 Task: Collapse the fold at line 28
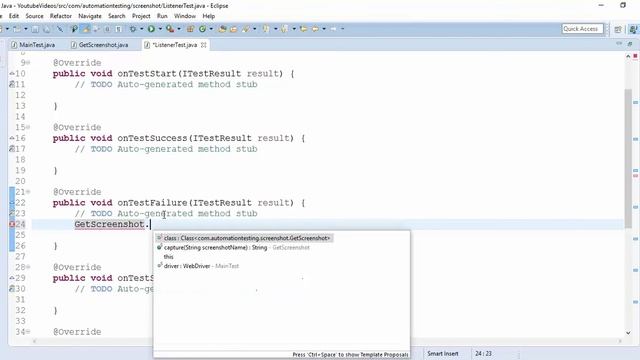click(x=28, y=267)
